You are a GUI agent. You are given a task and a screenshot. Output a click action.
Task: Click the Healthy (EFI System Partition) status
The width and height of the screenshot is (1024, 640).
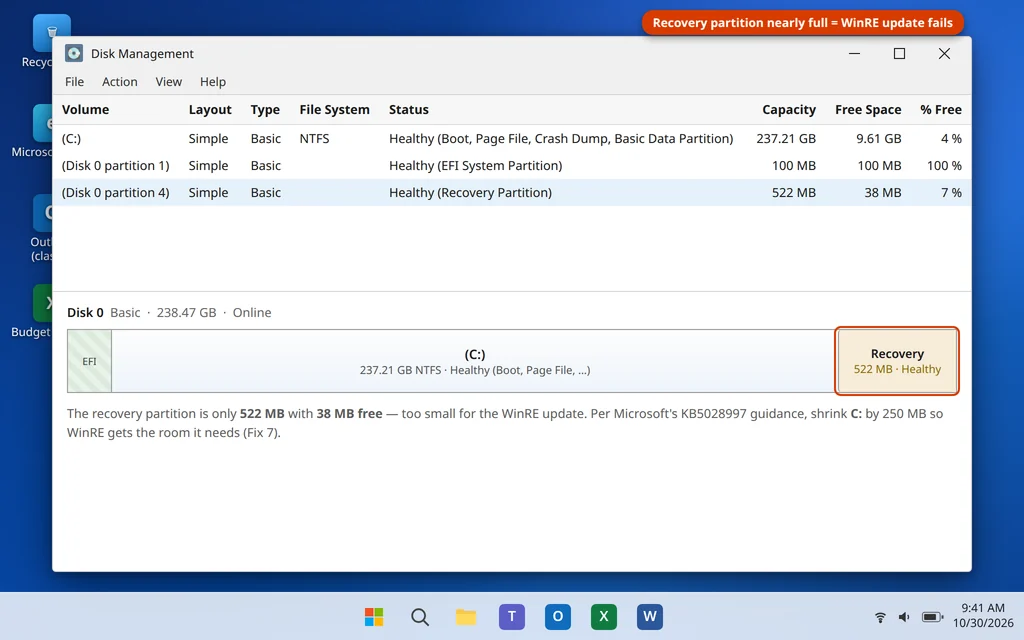click(x=475, y=165)
